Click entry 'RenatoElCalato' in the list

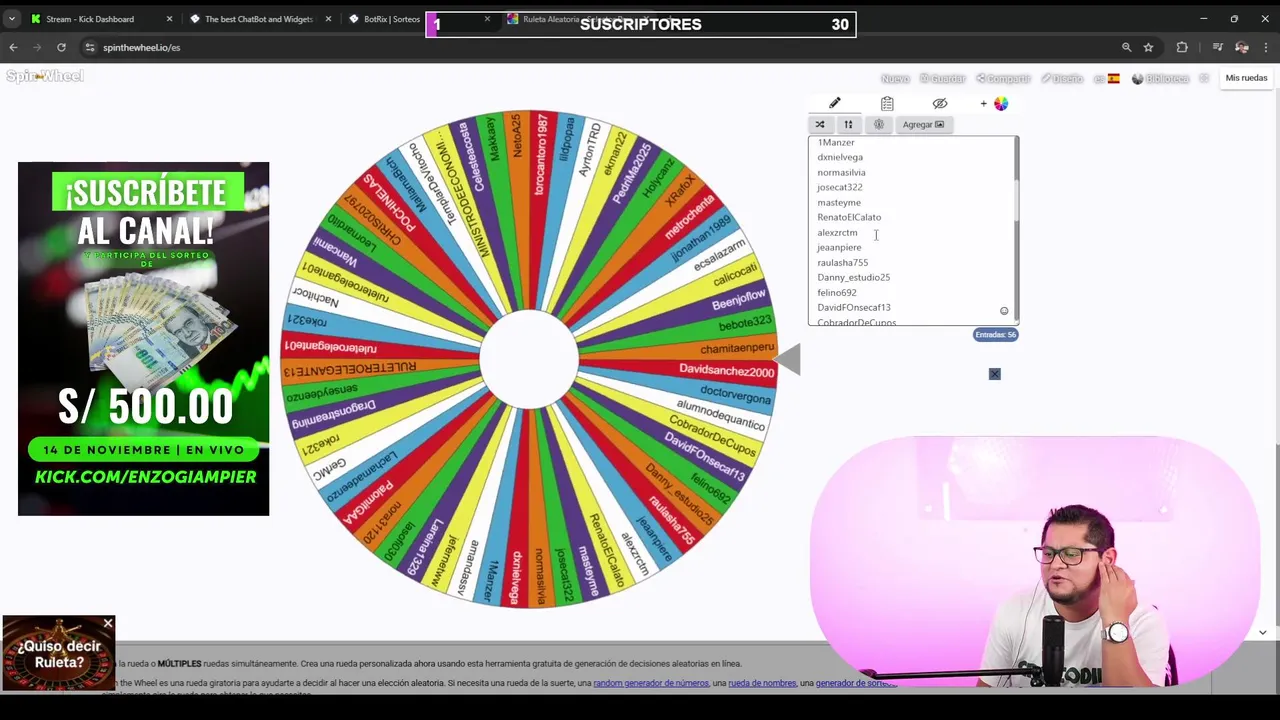click(849, 217)
